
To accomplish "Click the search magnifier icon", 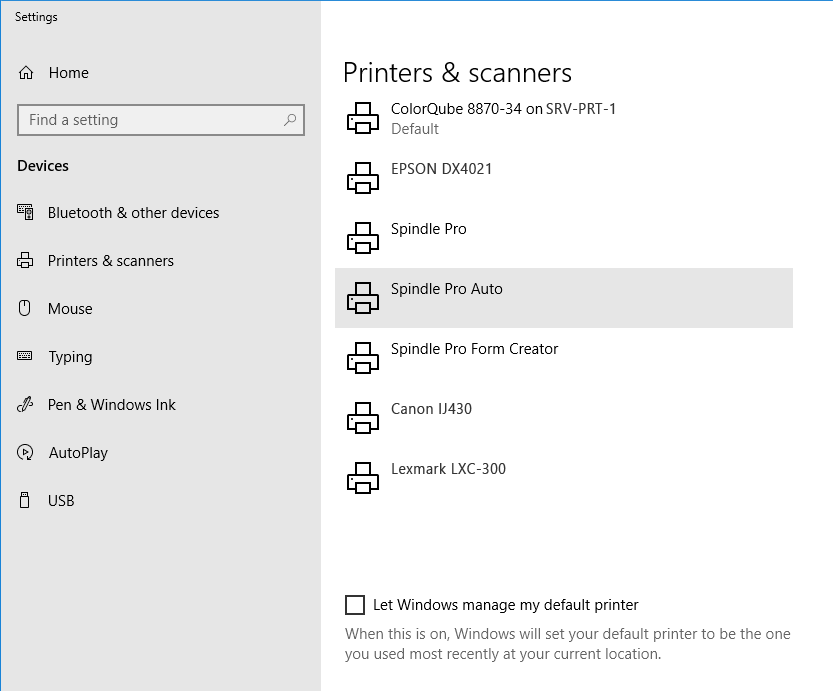I will [x=290, y=120].
